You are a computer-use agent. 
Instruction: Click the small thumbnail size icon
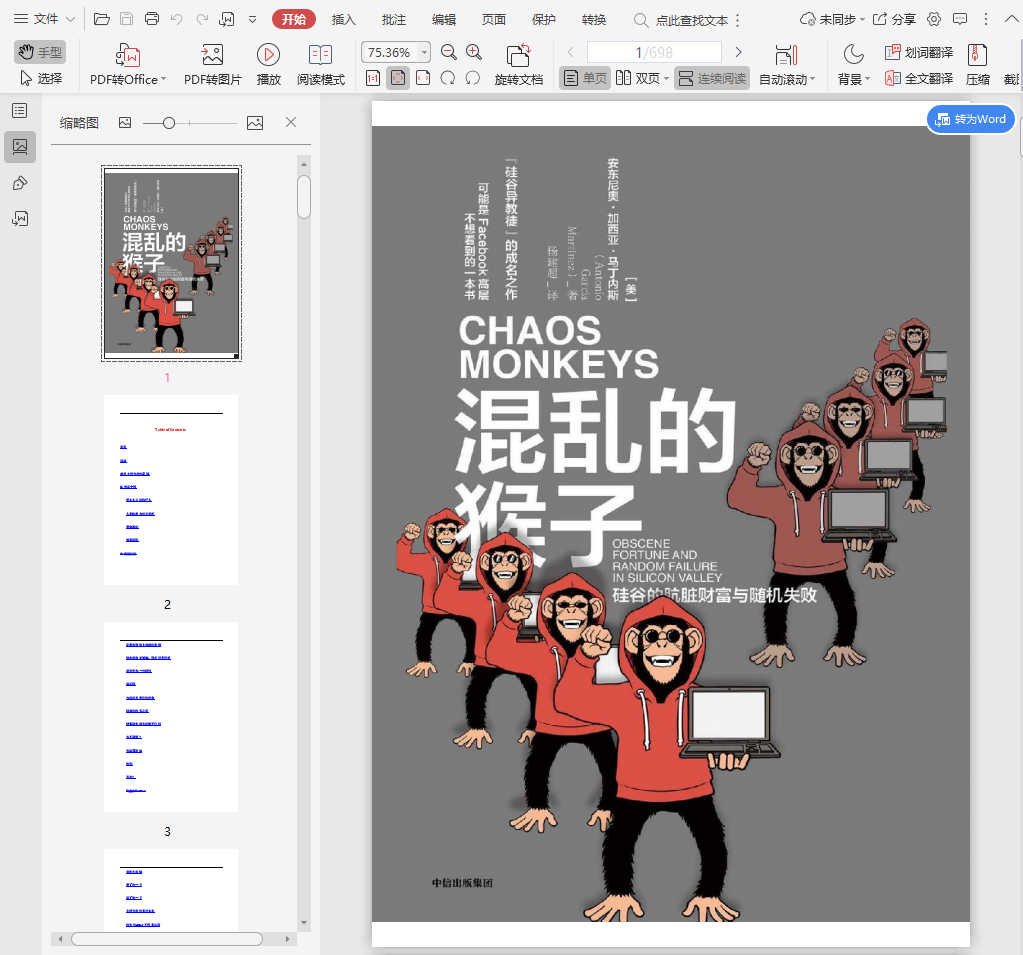125,123
